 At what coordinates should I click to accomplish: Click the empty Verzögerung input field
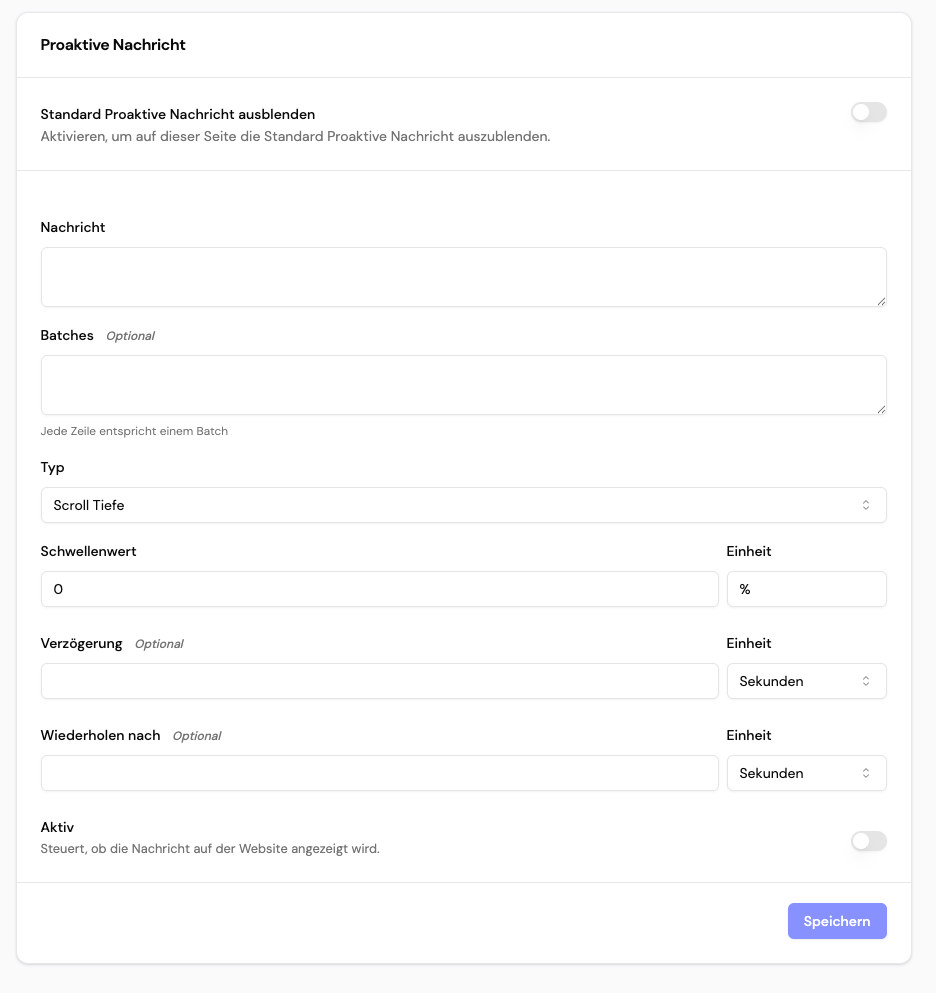(x=378, y=681)
